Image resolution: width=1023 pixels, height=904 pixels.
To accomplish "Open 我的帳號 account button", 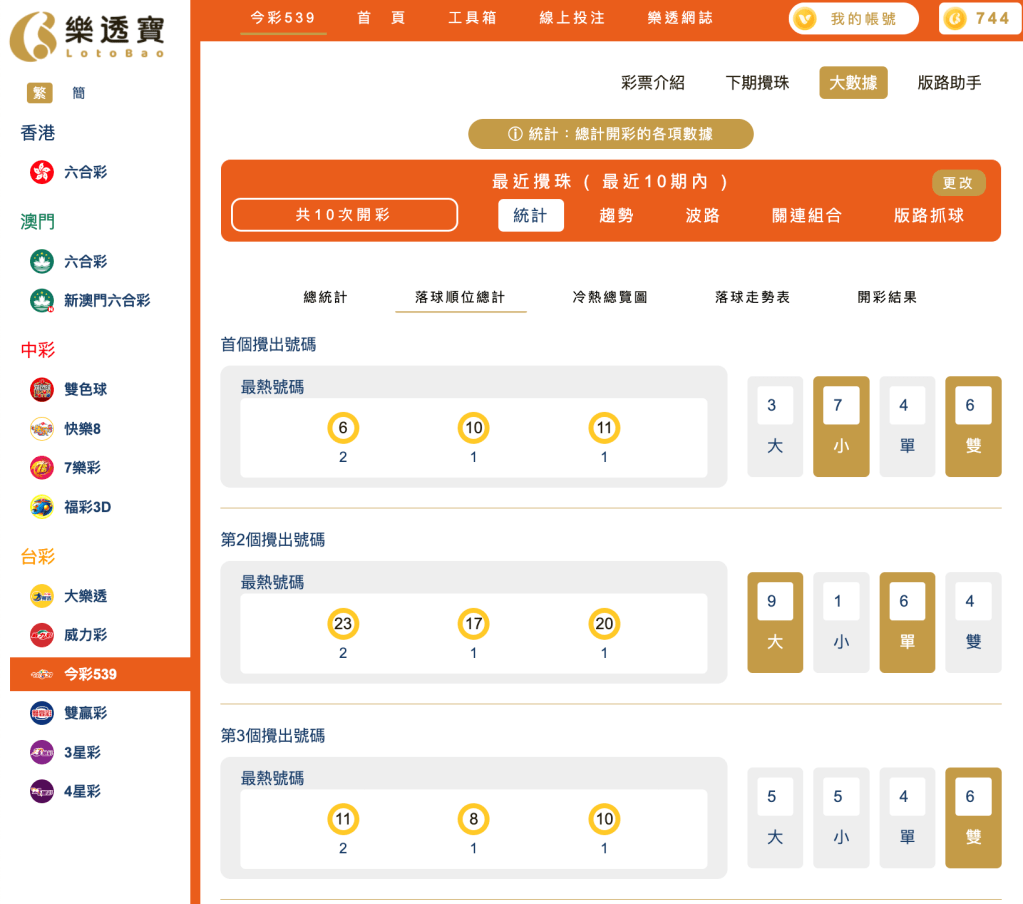I will click(x=853, y=19).
